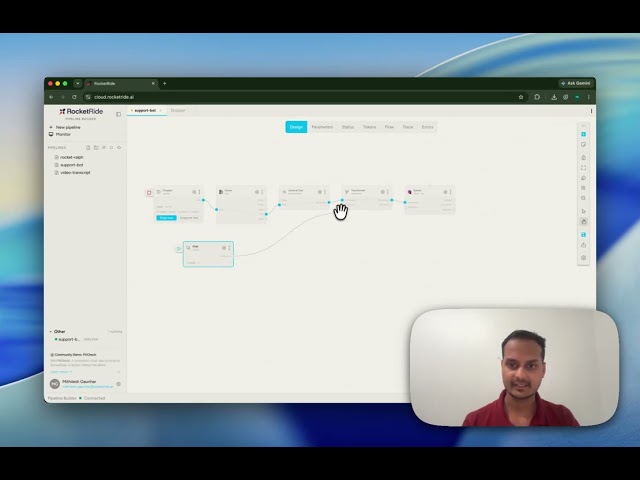640x480 pixels.
Task: Select the pointer arrow tool
Action: [x=583, y=211]
